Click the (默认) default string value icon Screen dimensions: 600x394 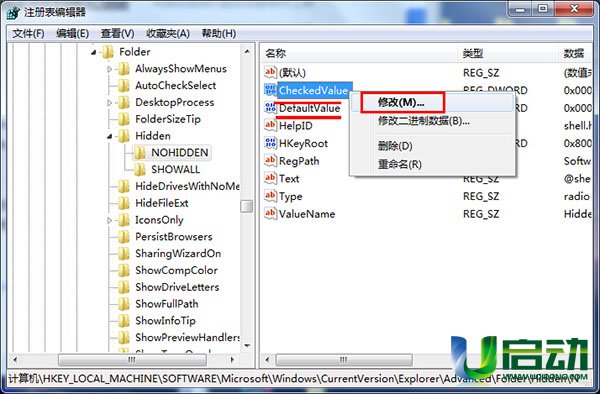tap(270, 72)
